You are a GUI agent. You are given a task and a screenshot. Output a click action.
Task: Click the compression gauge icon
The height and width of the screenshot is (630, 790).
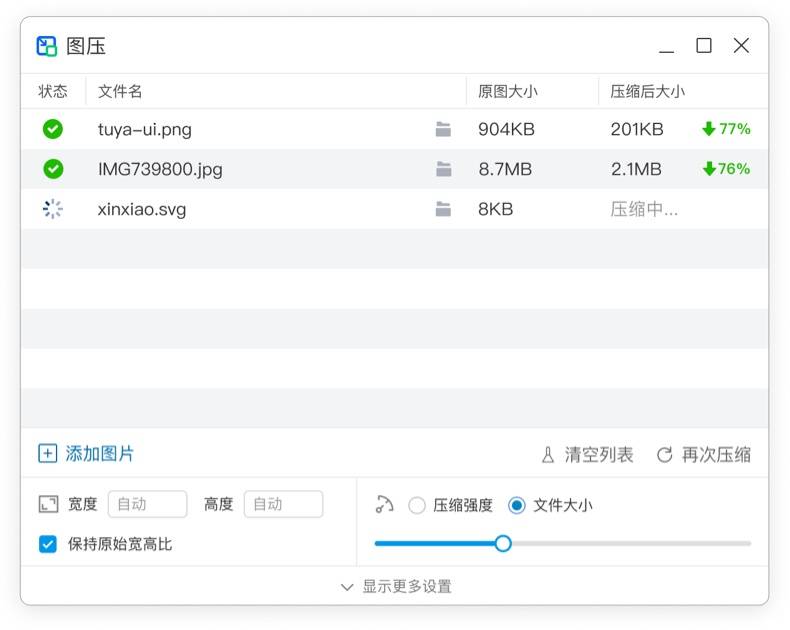click(385, 505)
